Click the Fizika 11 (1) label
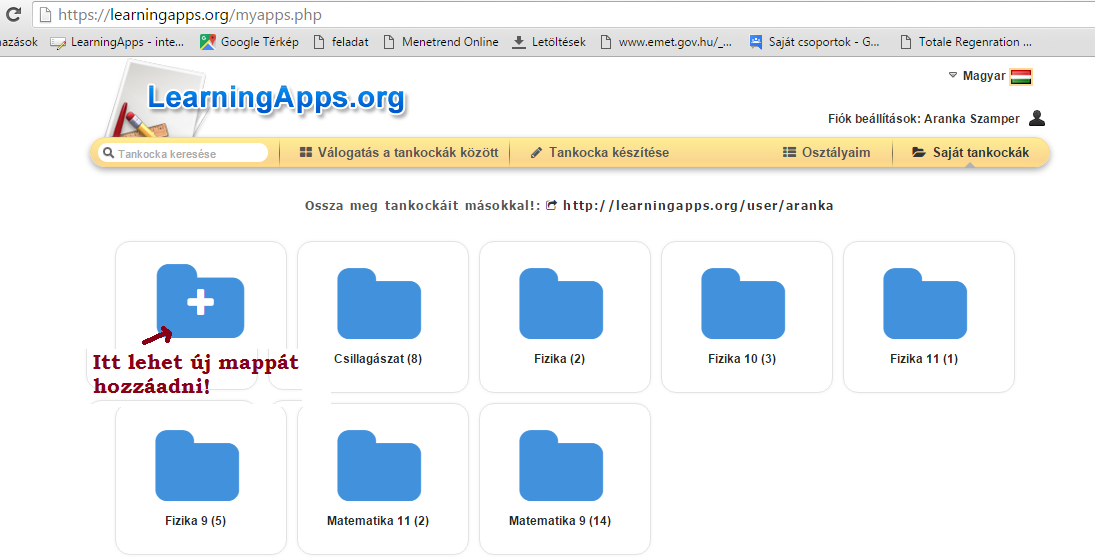The height and width of the screenshot is (560, 1095). point(924,359)
